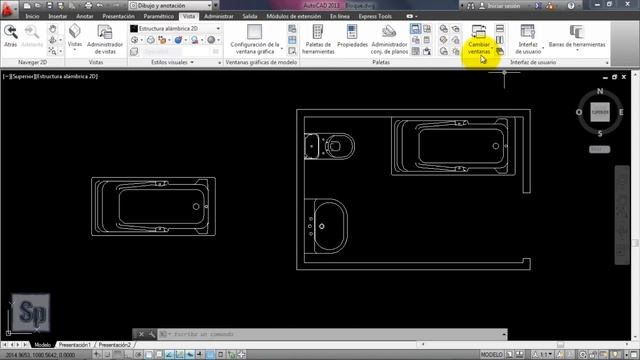Open the quick access toolbar customize arrow
Screen dimensions: 640x360
point(216,6)
